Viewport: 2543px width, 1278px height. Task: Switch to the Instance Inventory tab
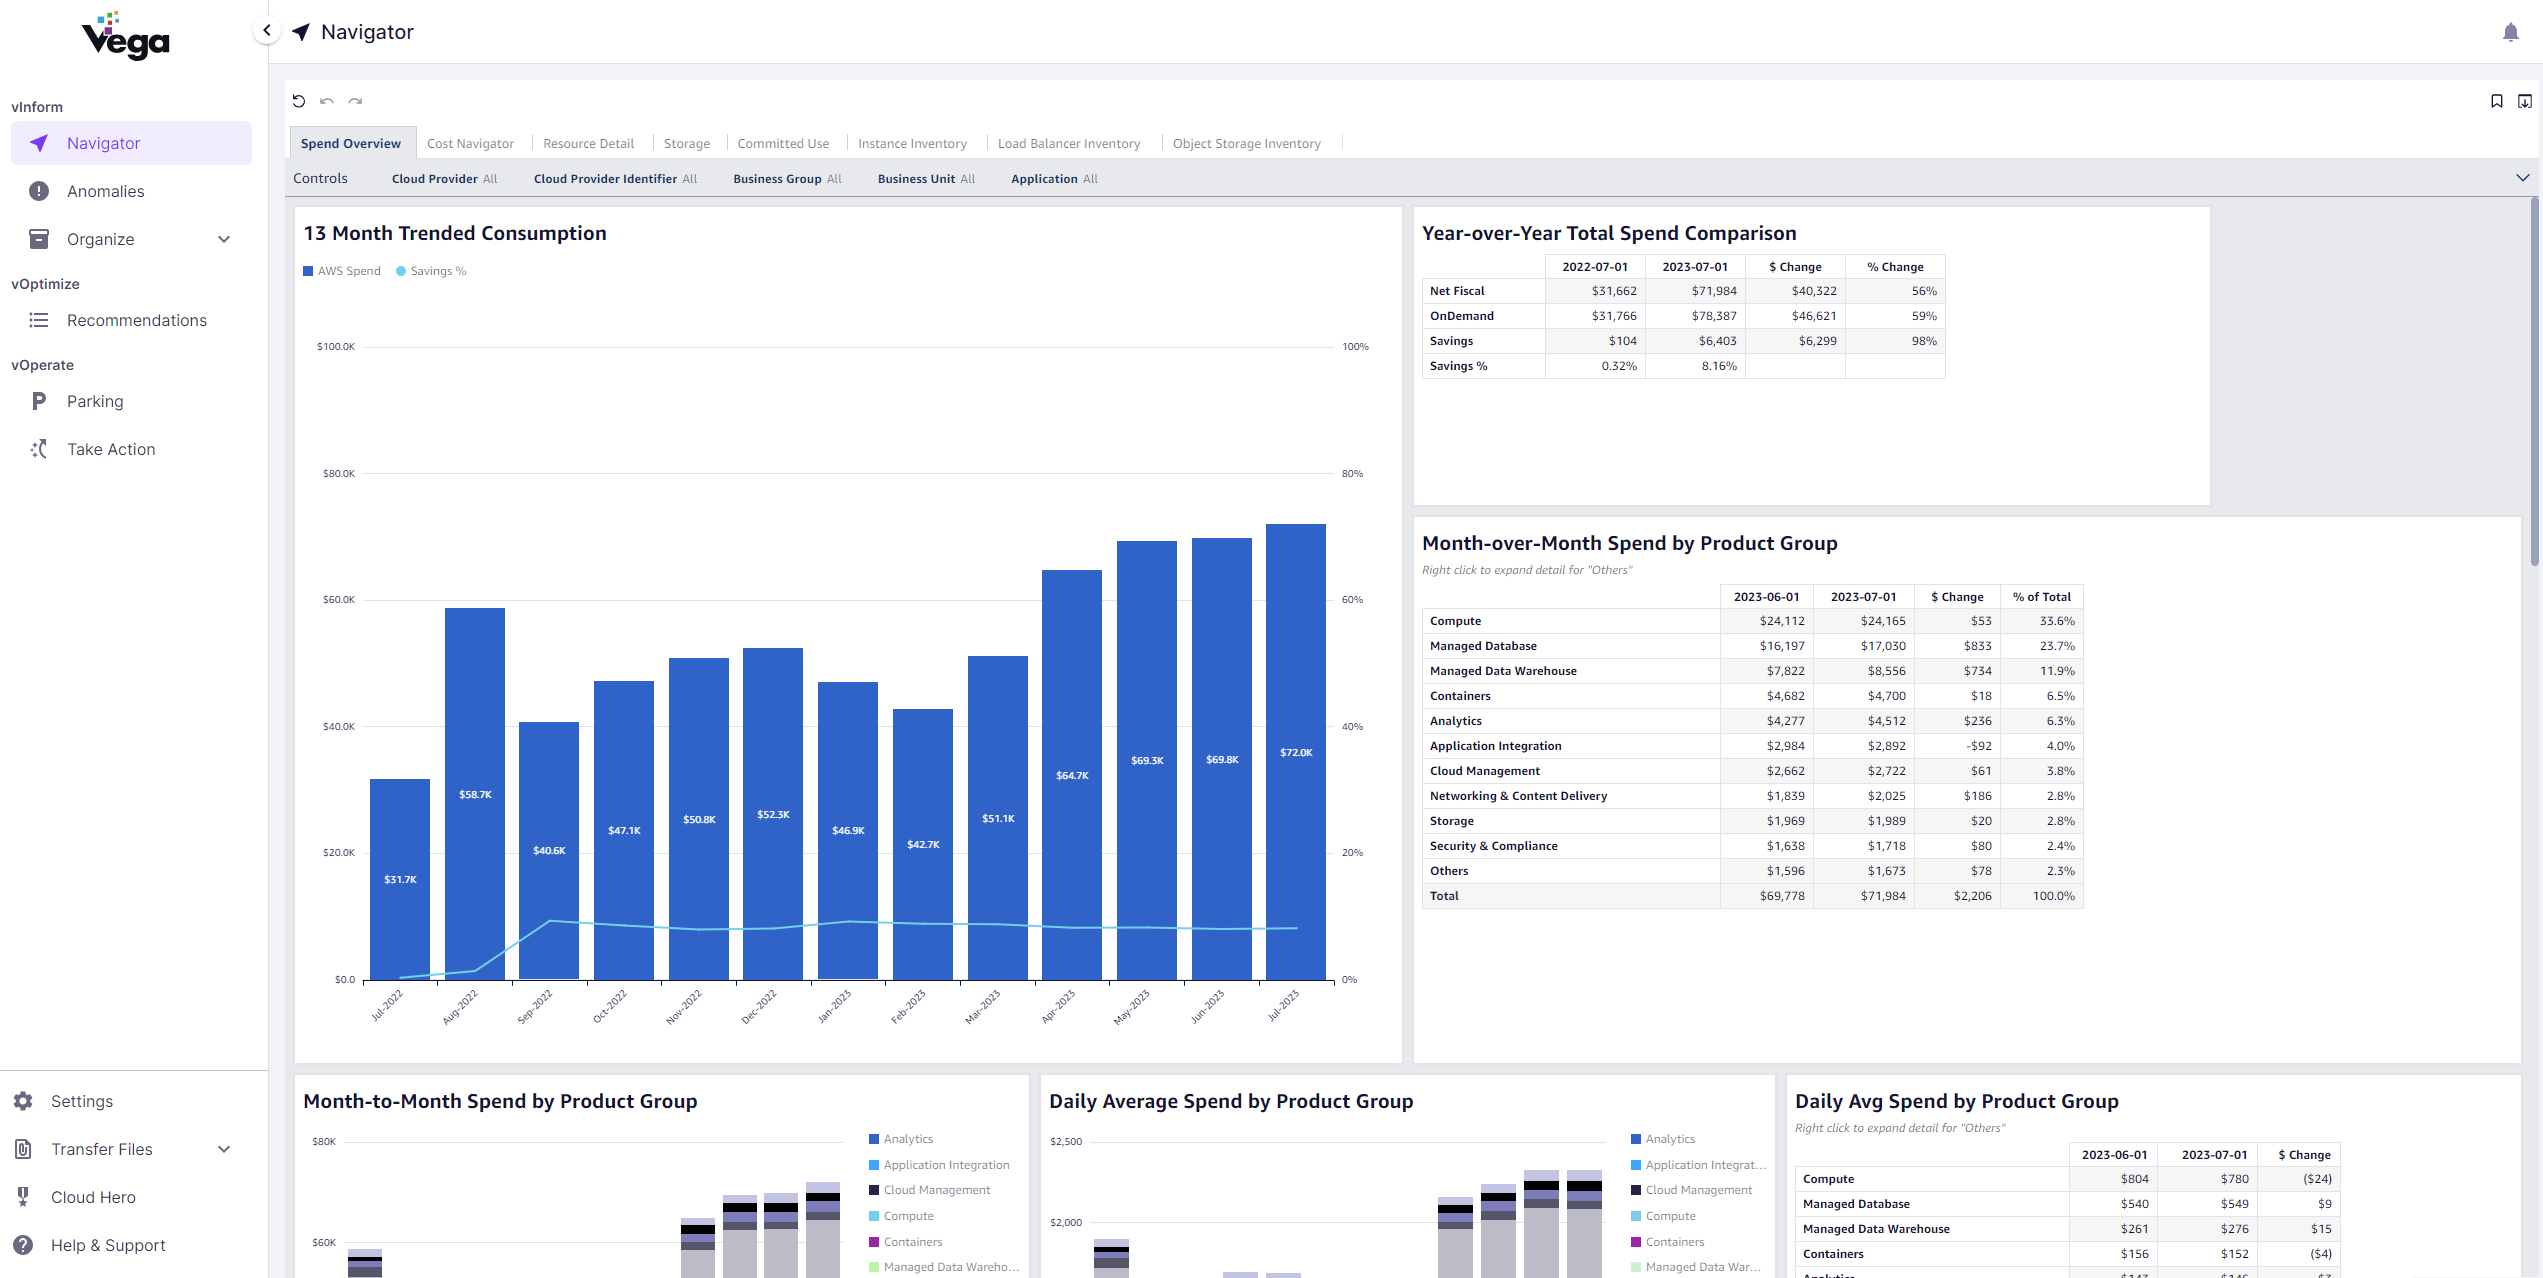[912, 143]
